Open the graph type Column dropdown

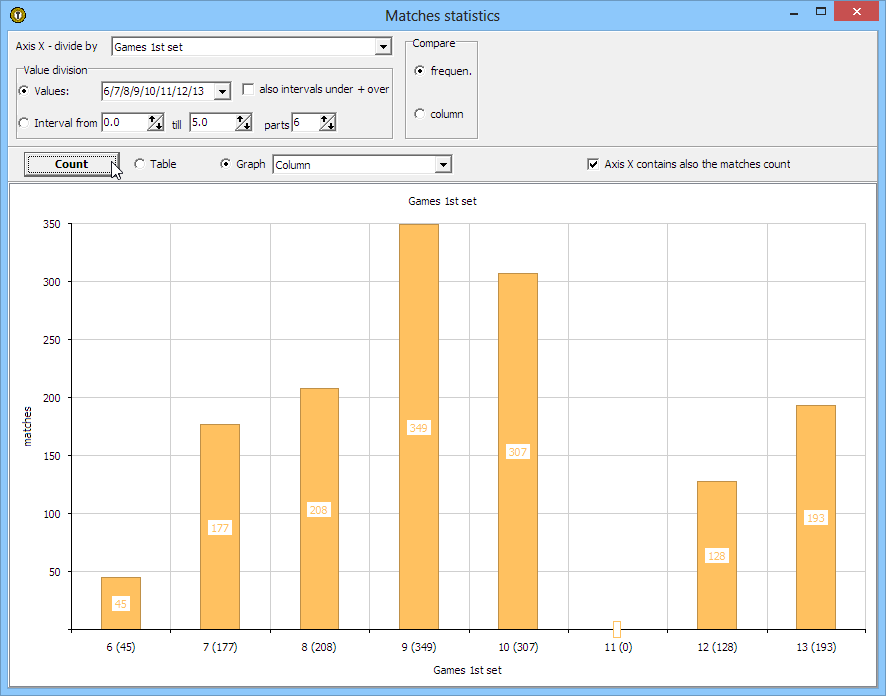(x=443, y=165)
